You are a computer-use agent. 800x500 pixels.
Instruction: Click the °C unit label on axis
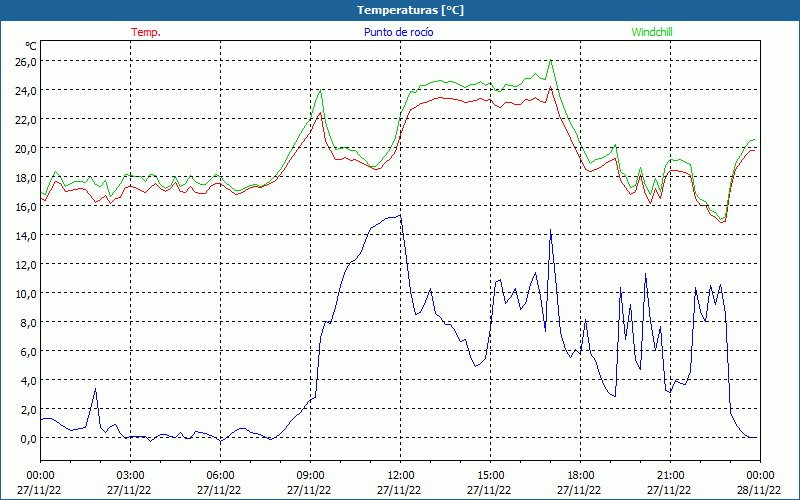31,46
